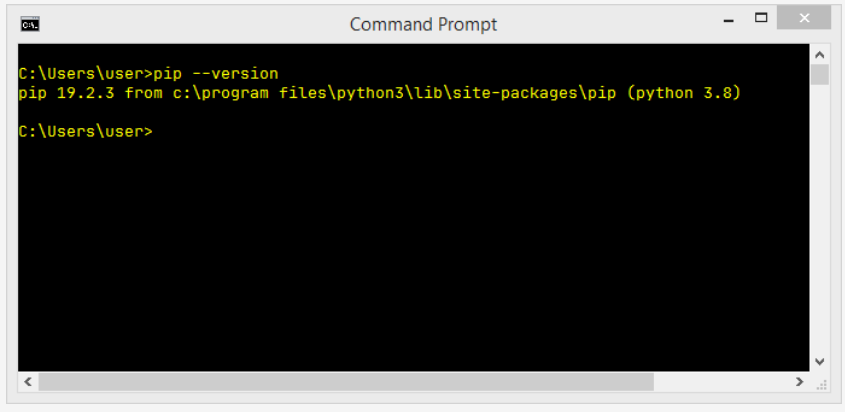Image resolution: width=845 pixels, height=412 pixels.
Task: Click the Command Prompt title bar text
Action: [x=423, y=24]
